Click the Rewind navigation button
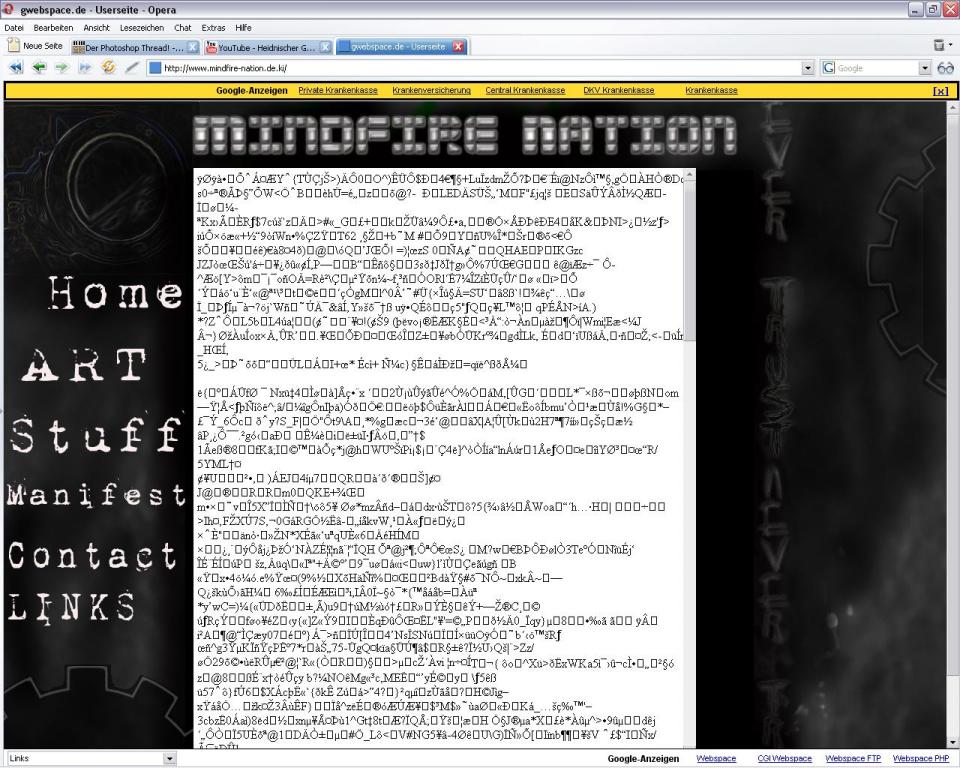Screen dimensions: 960x768 pyautogui.click(x=16, y=68)
